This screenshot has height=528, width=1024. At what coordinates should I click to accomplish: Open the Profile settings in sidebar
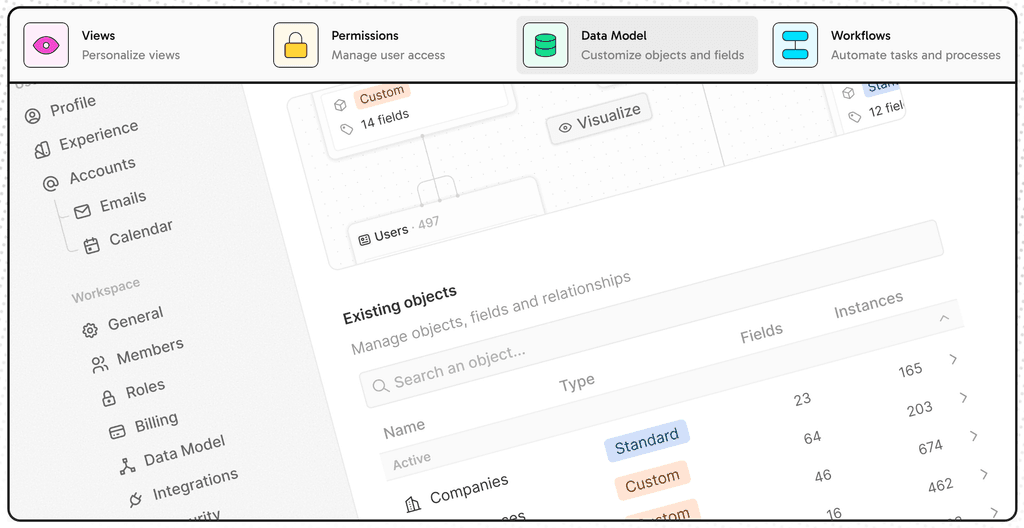[61, 110]
